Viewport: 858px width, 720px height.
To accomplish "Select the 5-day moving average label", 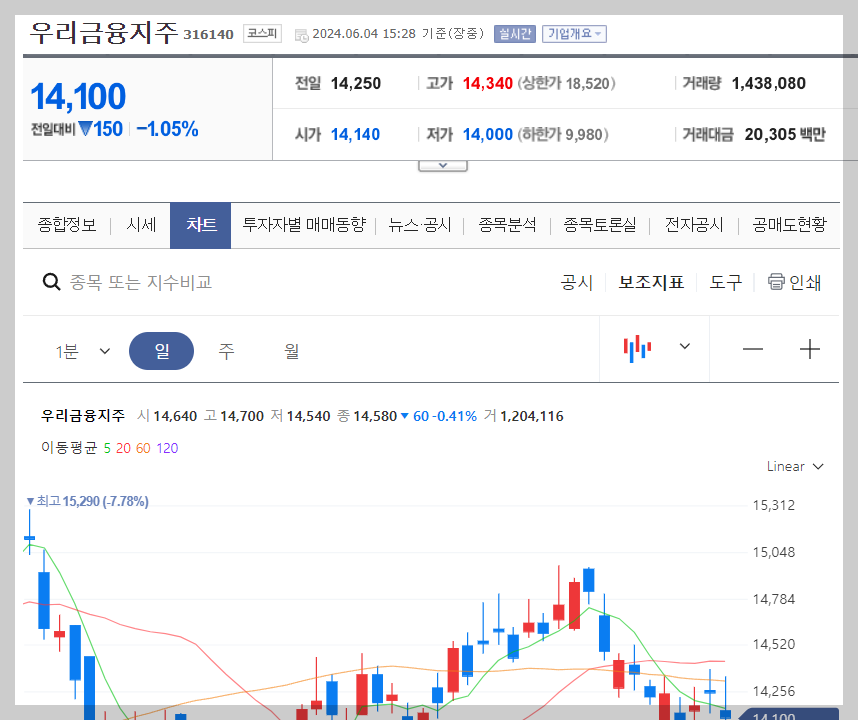I will pos(107,449).
